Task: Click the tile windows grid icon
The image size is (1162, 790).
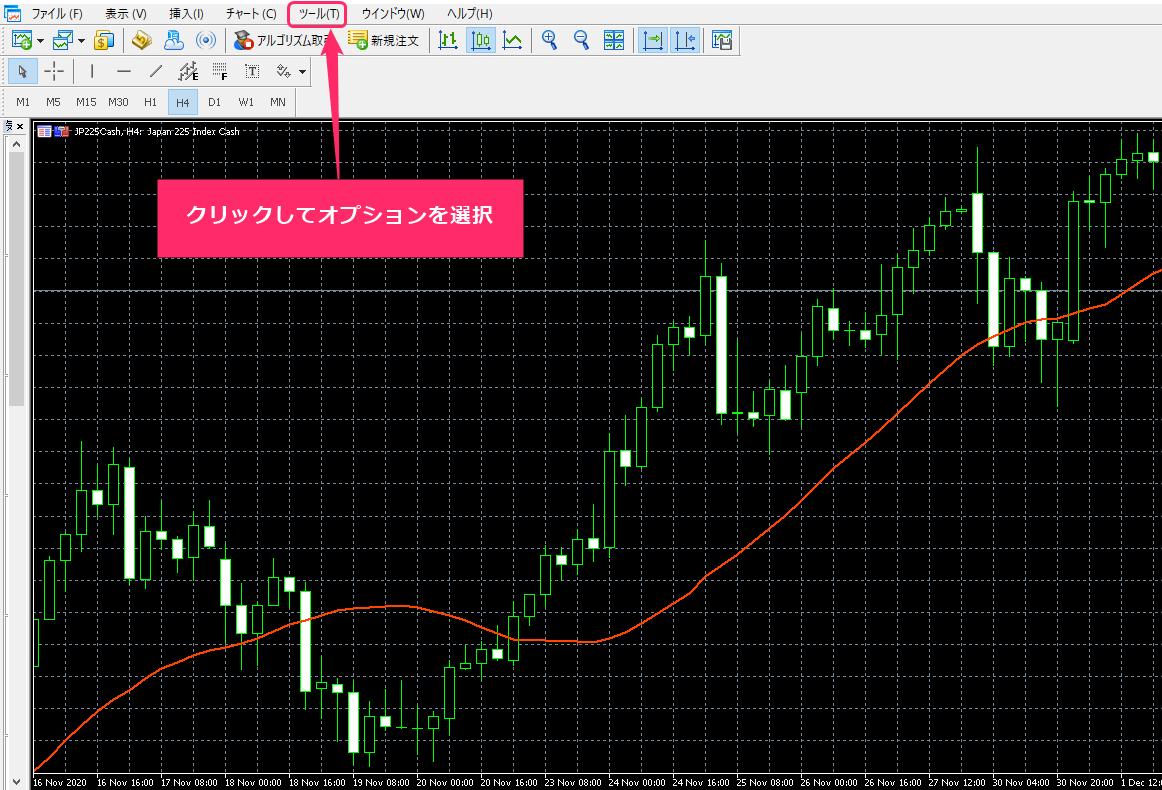Action: point(614,41)
